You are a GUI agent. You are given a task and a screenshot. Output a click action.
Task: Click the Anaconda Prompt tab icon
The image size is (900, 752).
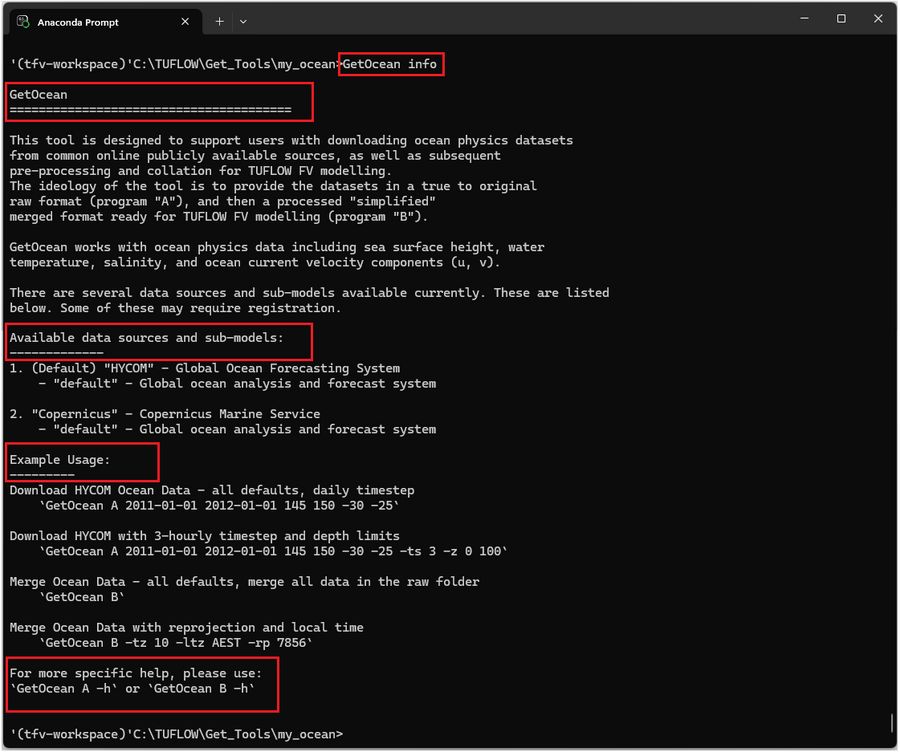tap(23, 21)
